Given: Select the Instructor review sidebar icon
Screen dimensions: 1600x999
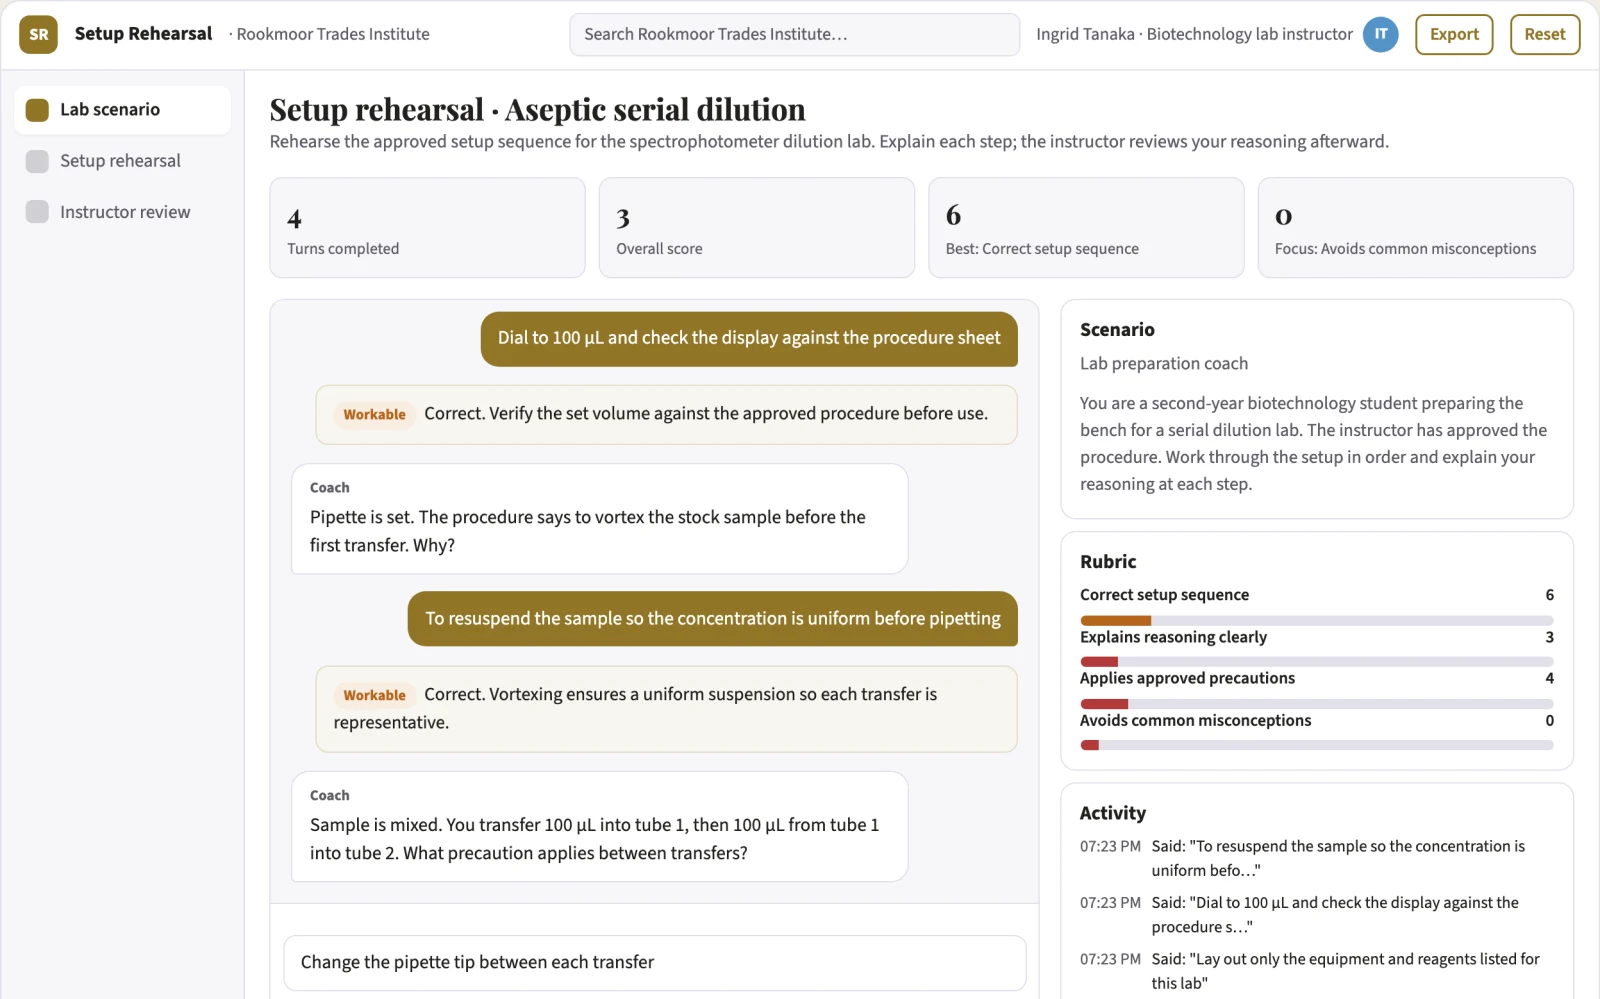Looking at the screenshot, I should (37, 212).
